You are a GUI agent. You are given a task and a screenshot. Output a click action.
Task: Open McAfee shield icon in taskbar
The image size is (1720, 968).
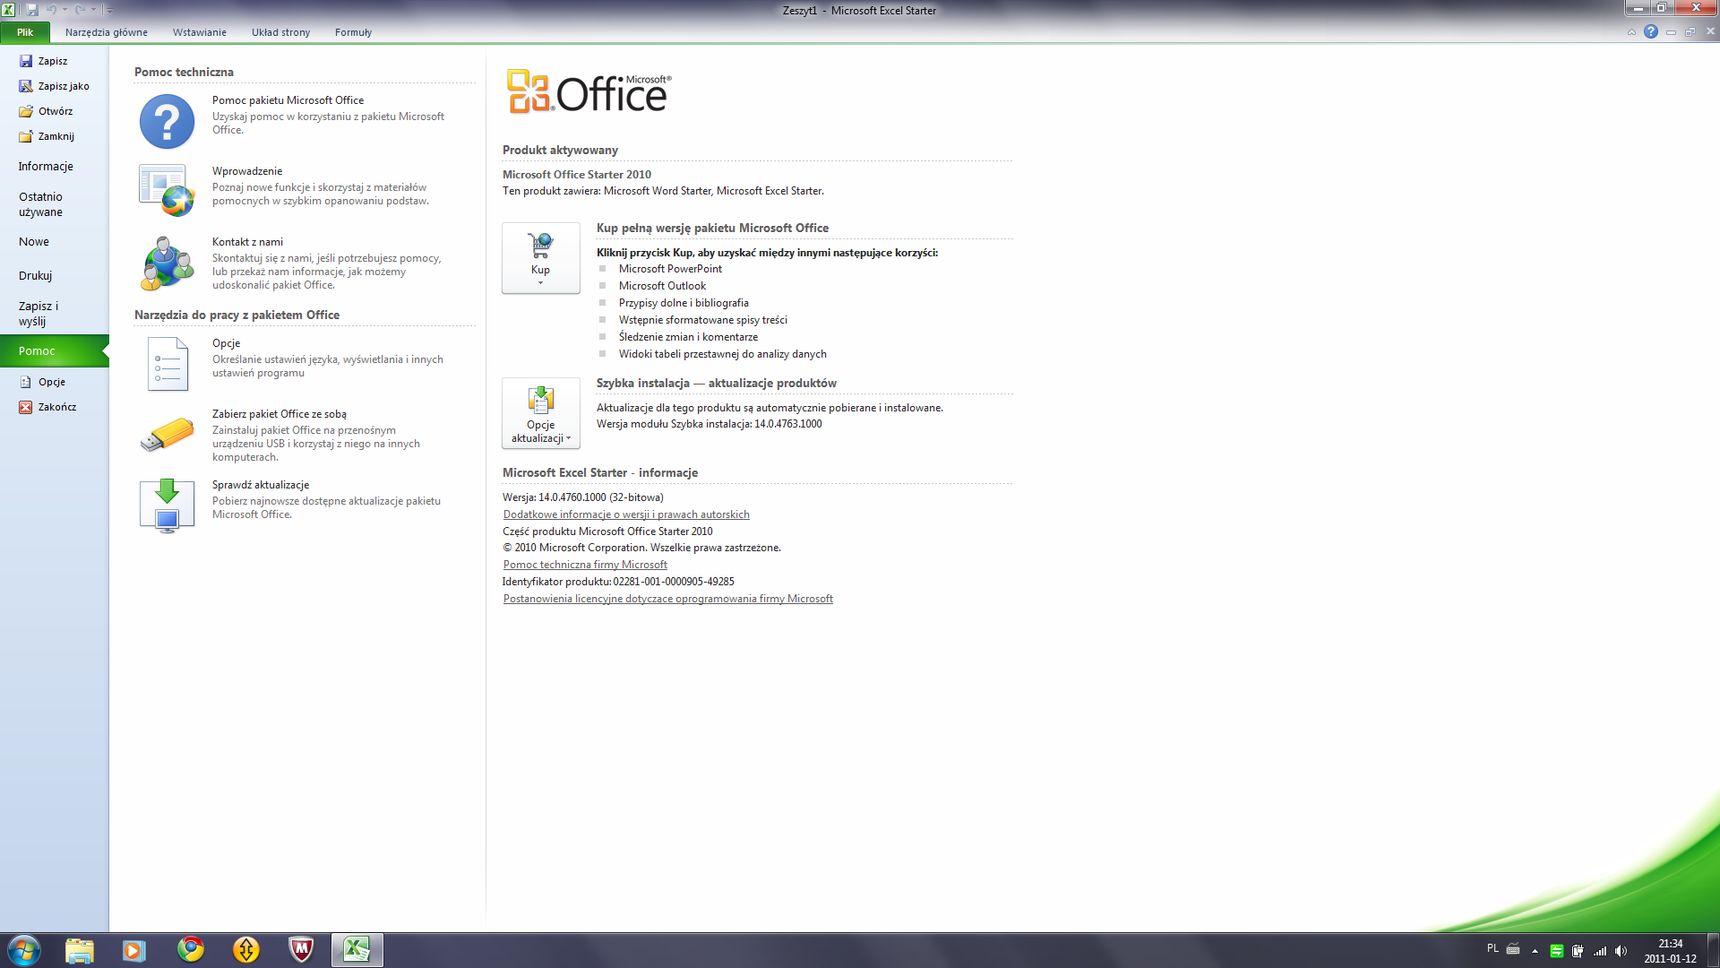(x=301, y=949)
